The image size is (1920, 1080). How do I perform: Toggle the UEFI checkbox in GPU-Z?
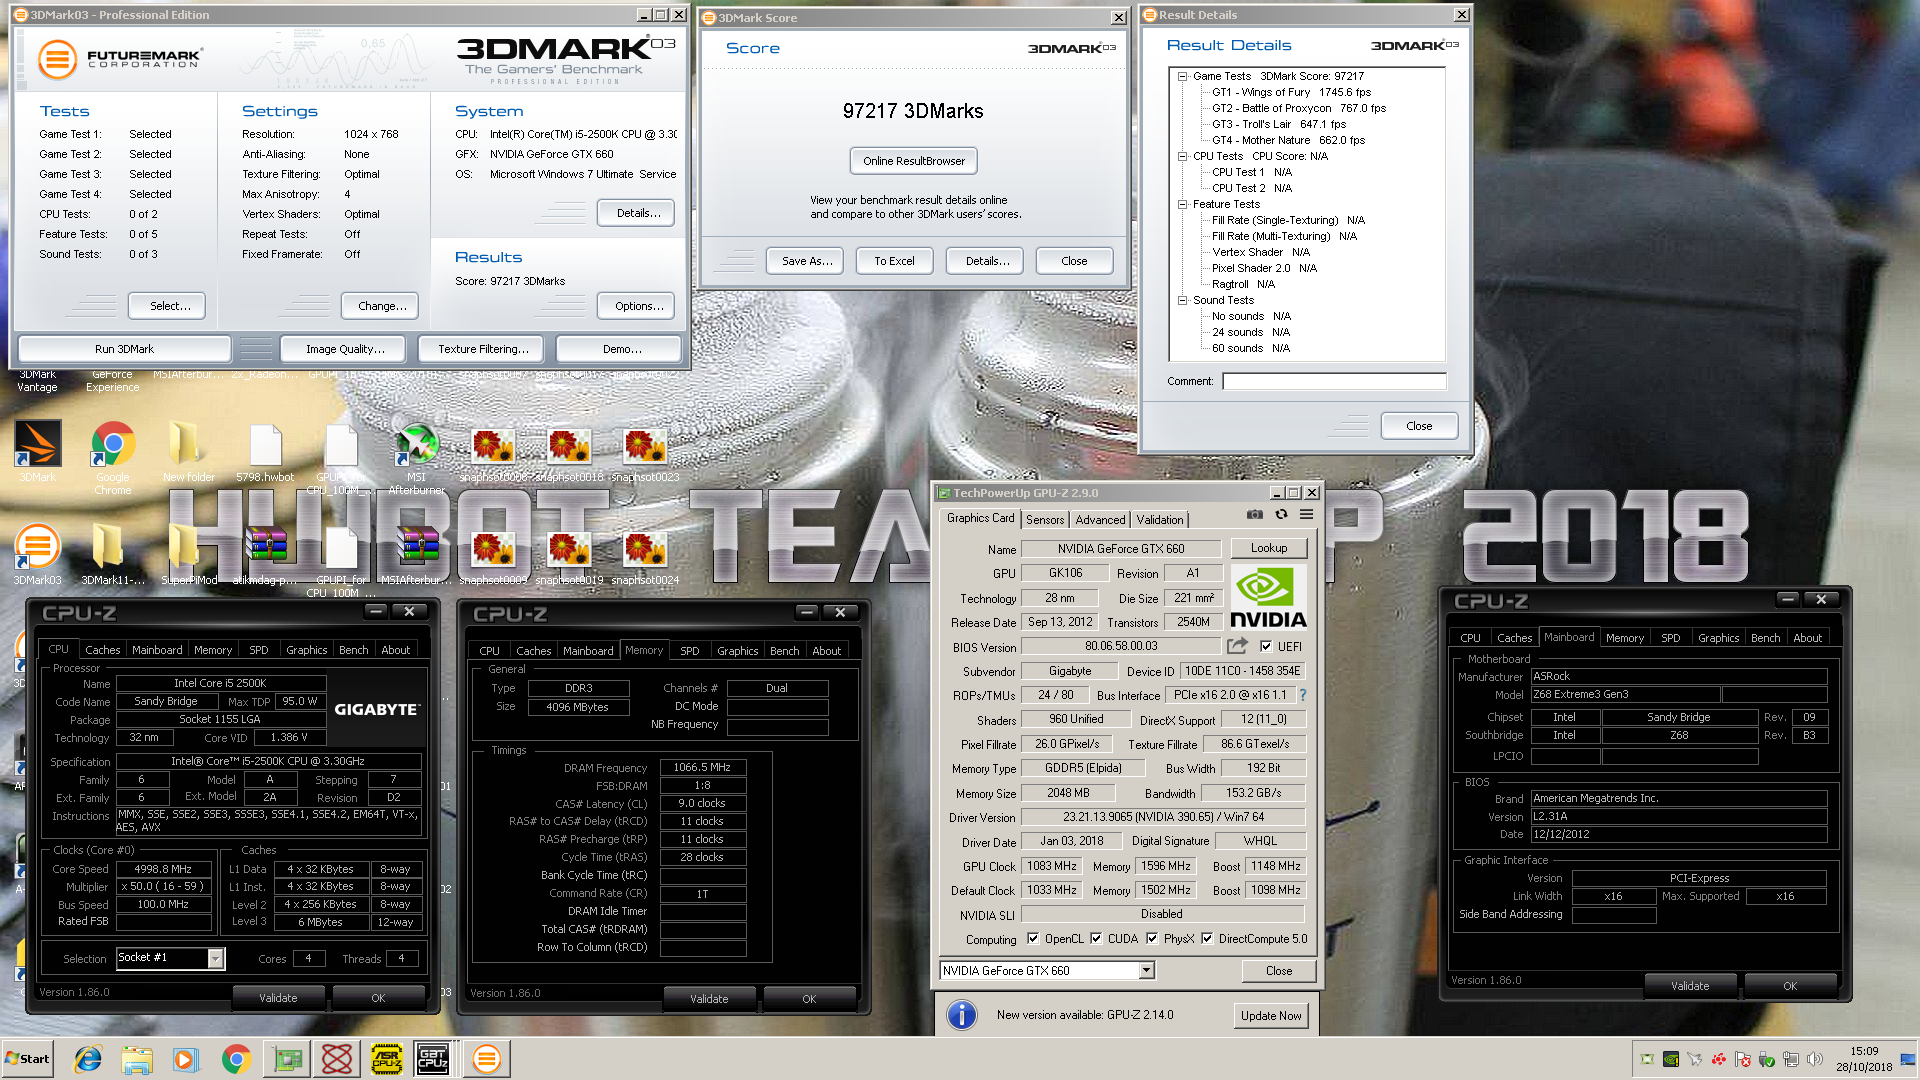[1266, 646]
